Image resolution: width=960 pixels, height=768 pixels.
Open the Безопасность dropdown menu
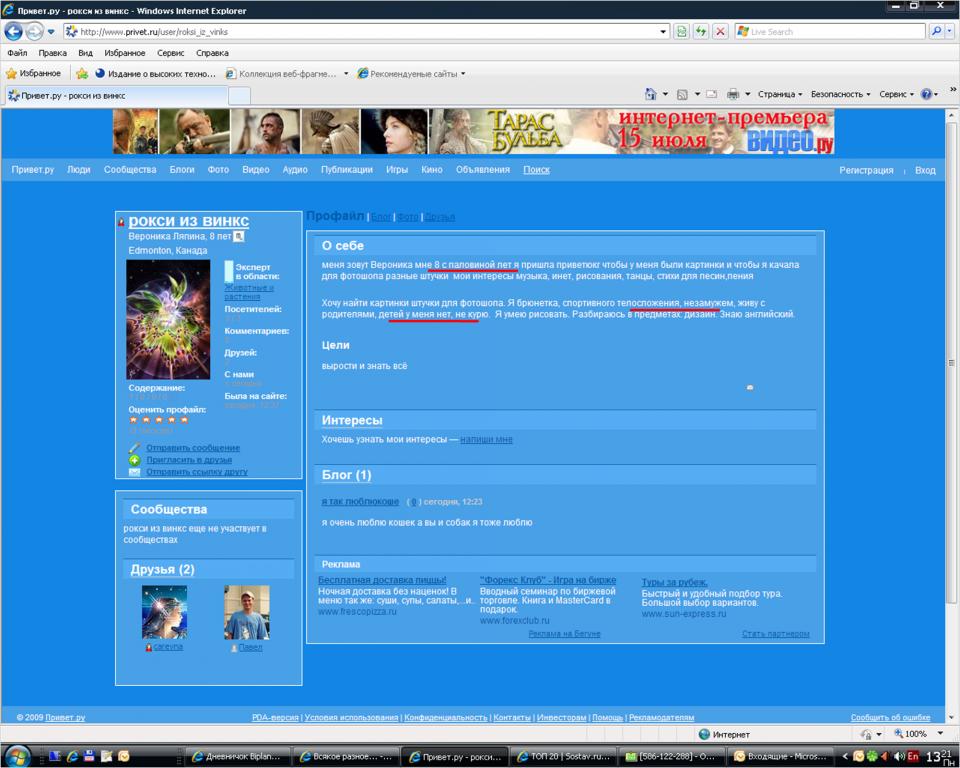click(840, 94)
